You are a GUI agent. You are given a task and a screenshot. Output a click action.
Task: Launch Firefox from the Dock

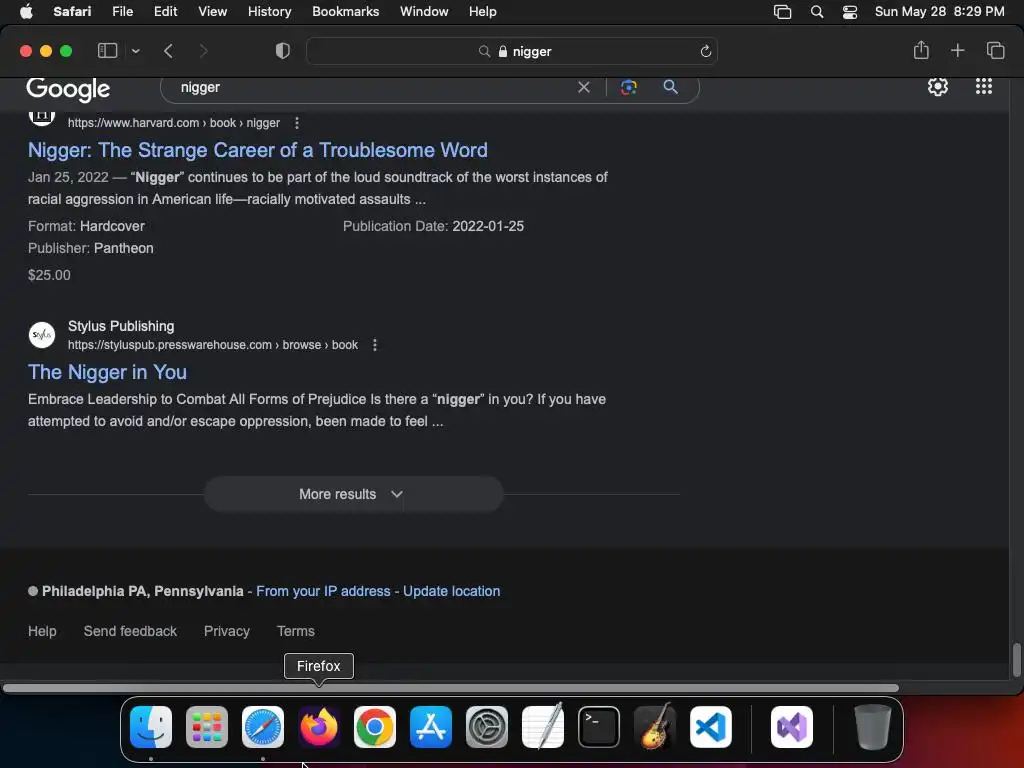click(x=319, y=727)
